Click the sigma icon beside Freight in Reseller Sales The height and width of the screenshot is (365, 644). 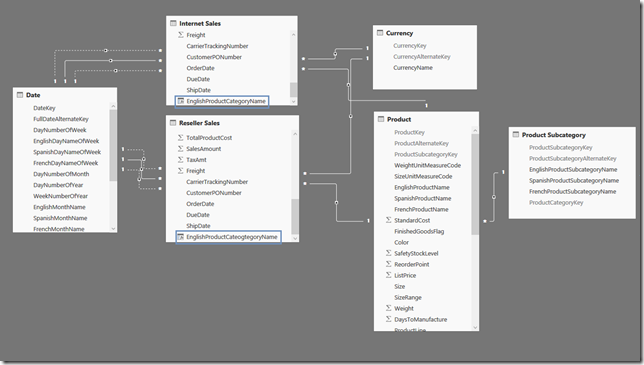pos(180,170)
